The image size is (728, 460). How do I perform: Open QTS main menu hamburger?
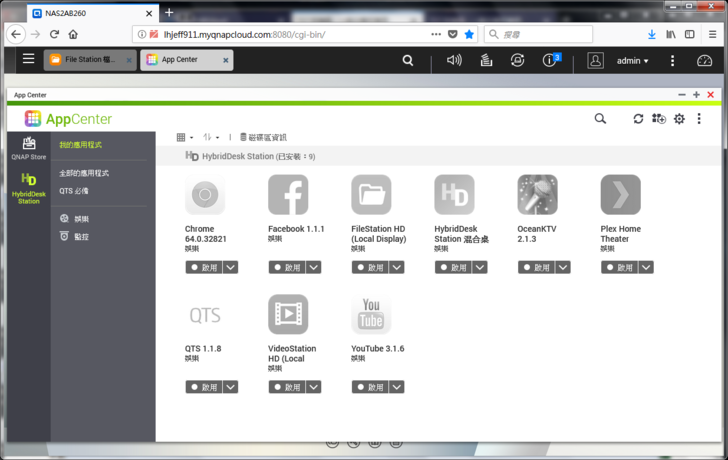click(28, 59)
